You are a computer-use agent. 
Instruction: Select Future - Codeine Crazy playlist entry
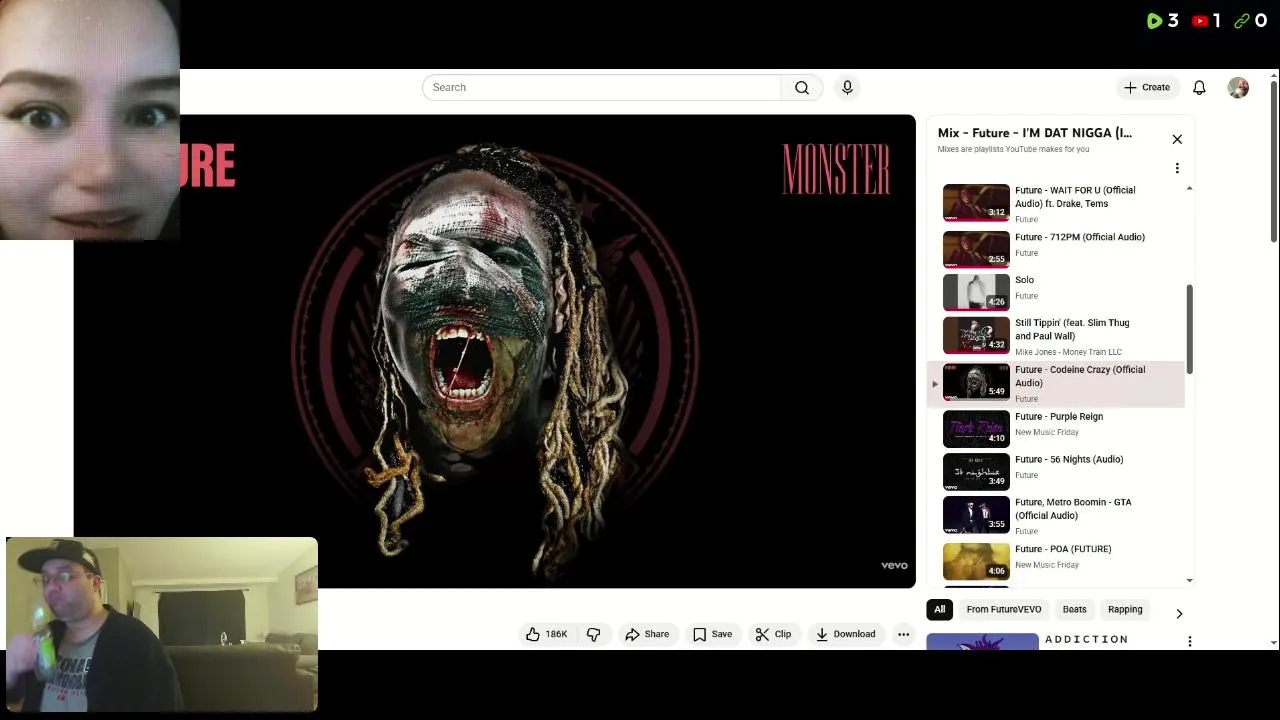(x=1056, y=384)
